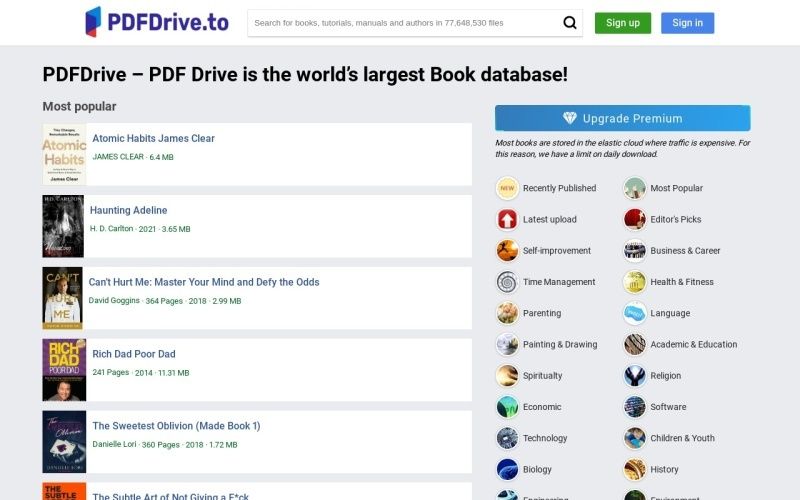Viewport: 800px width, 500px height.
Task: Click the Parenting category icon
Action: [507, 313]
